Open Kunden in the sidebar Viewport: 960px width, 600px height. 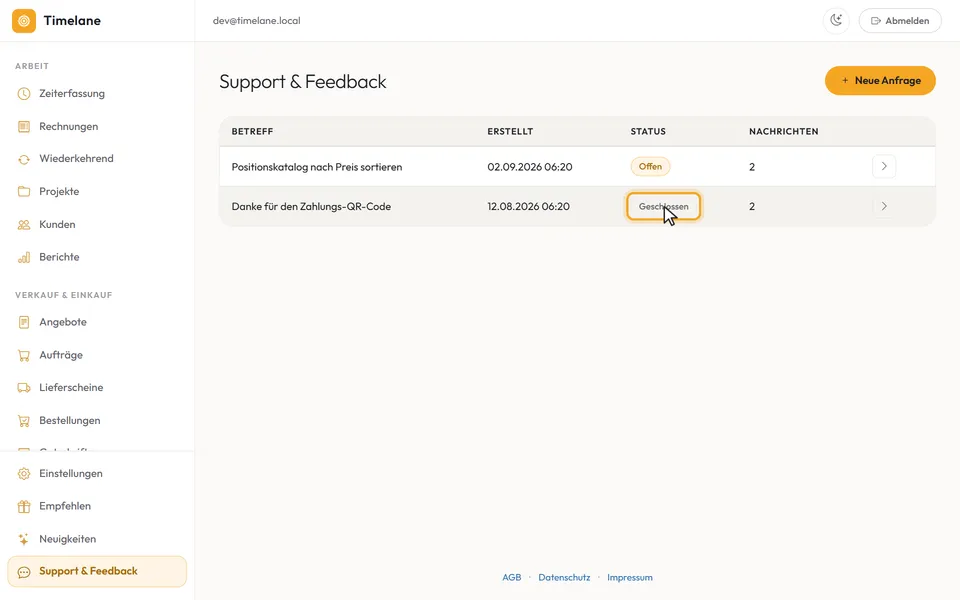point(97,225)
